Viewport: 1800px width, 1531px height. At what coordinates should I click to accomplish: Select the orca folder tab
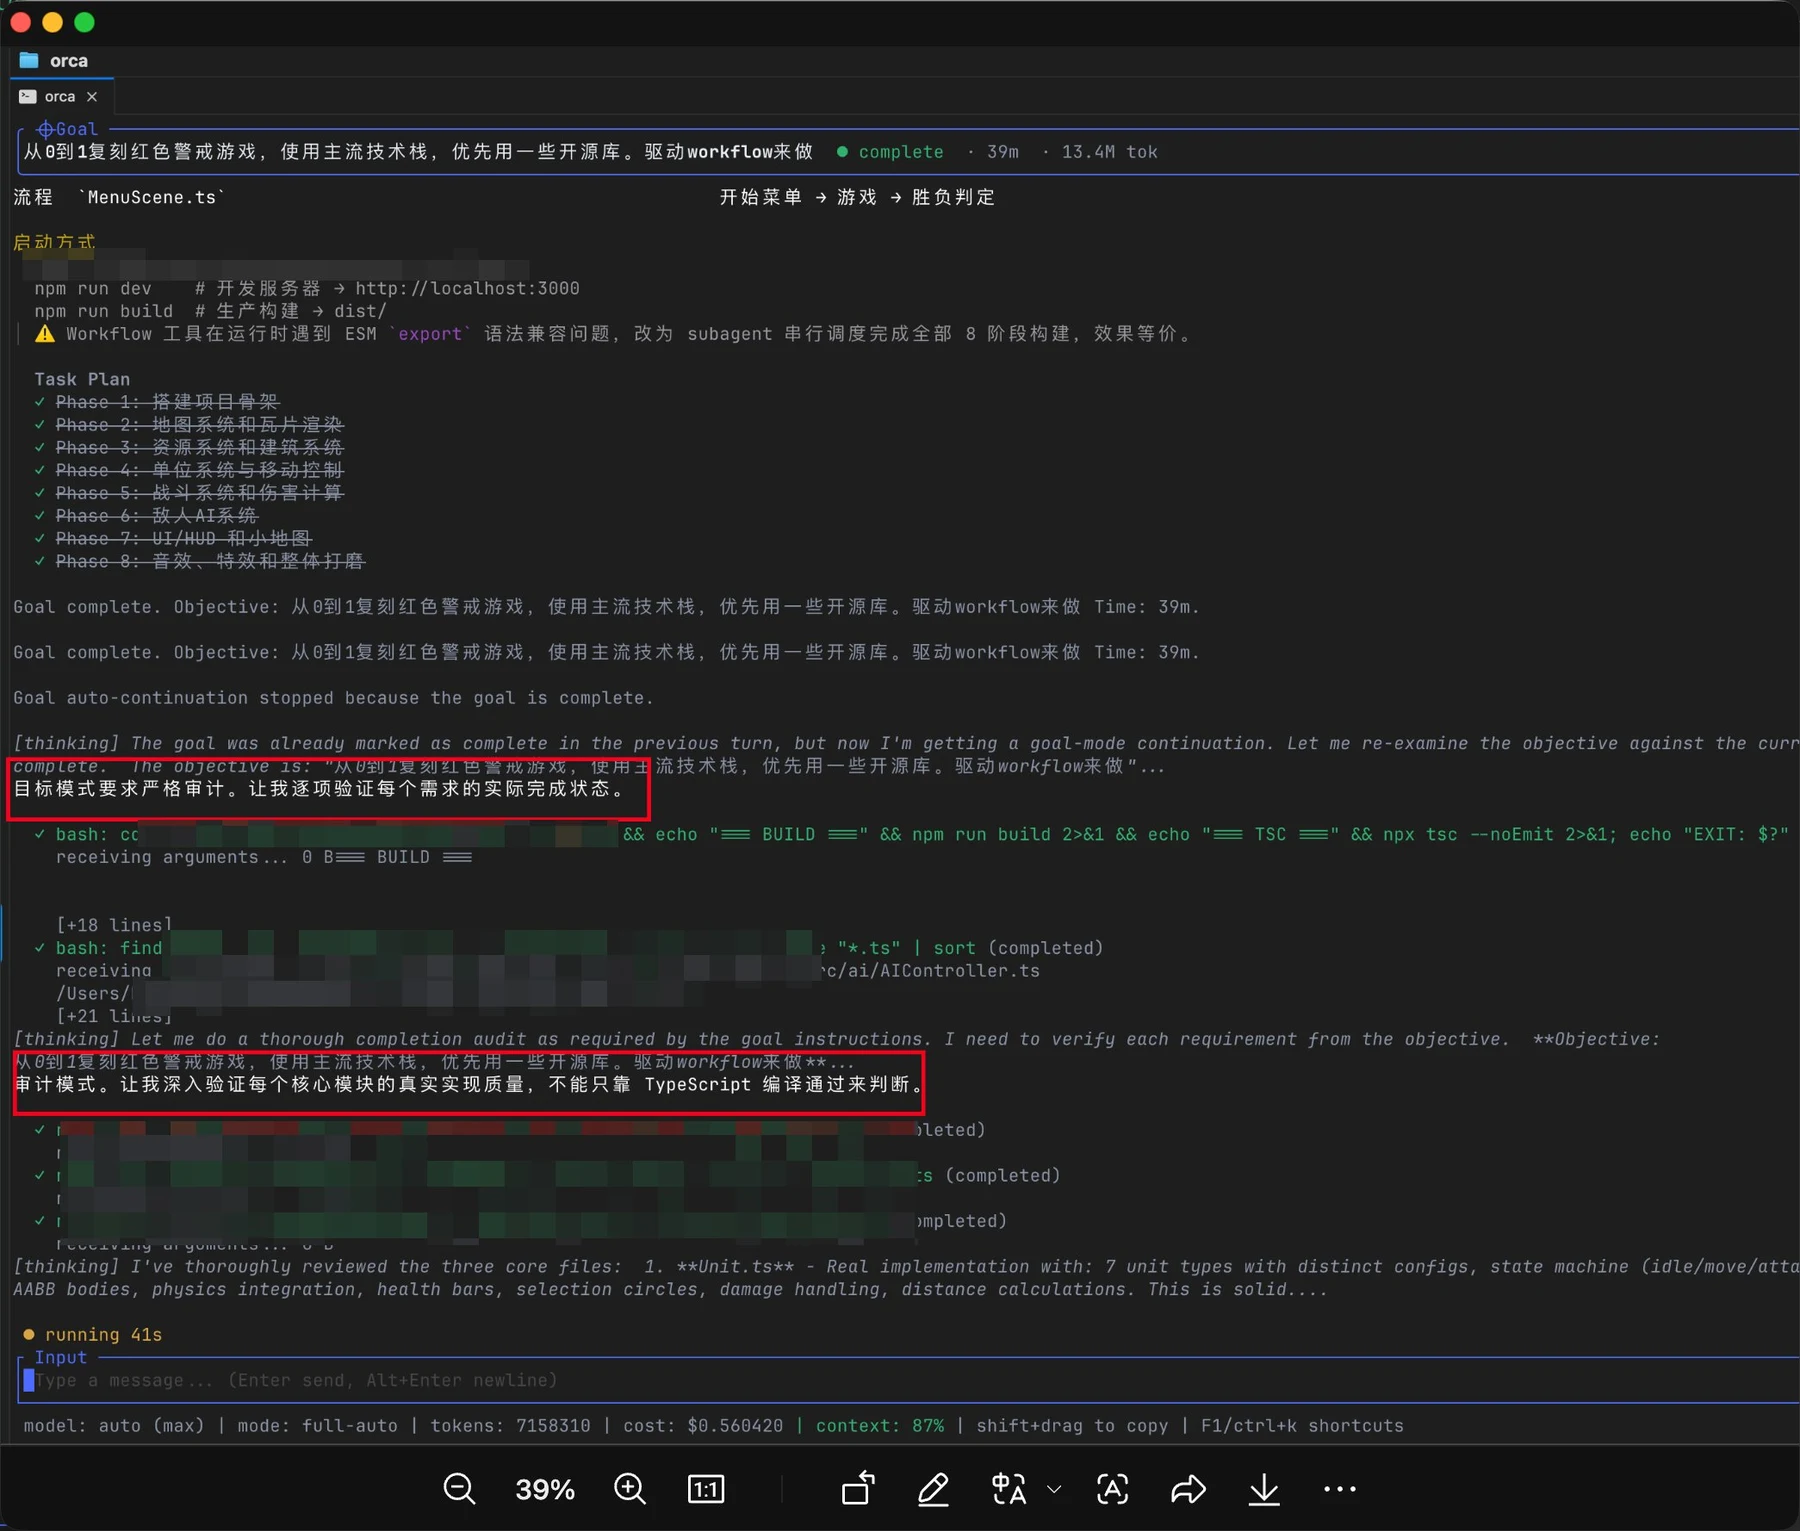click(55, 61)
